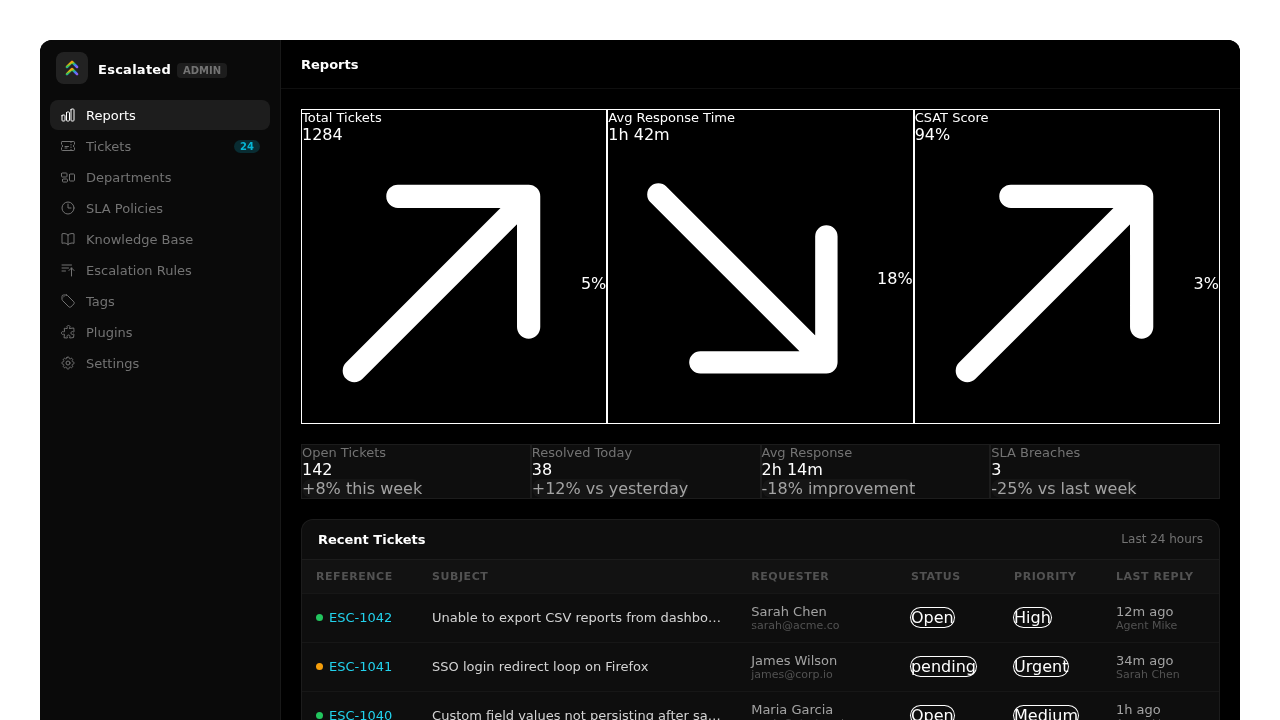Click the pending status badge
Viewport: 1280px width, 720px height.
(x=943, y=667)
